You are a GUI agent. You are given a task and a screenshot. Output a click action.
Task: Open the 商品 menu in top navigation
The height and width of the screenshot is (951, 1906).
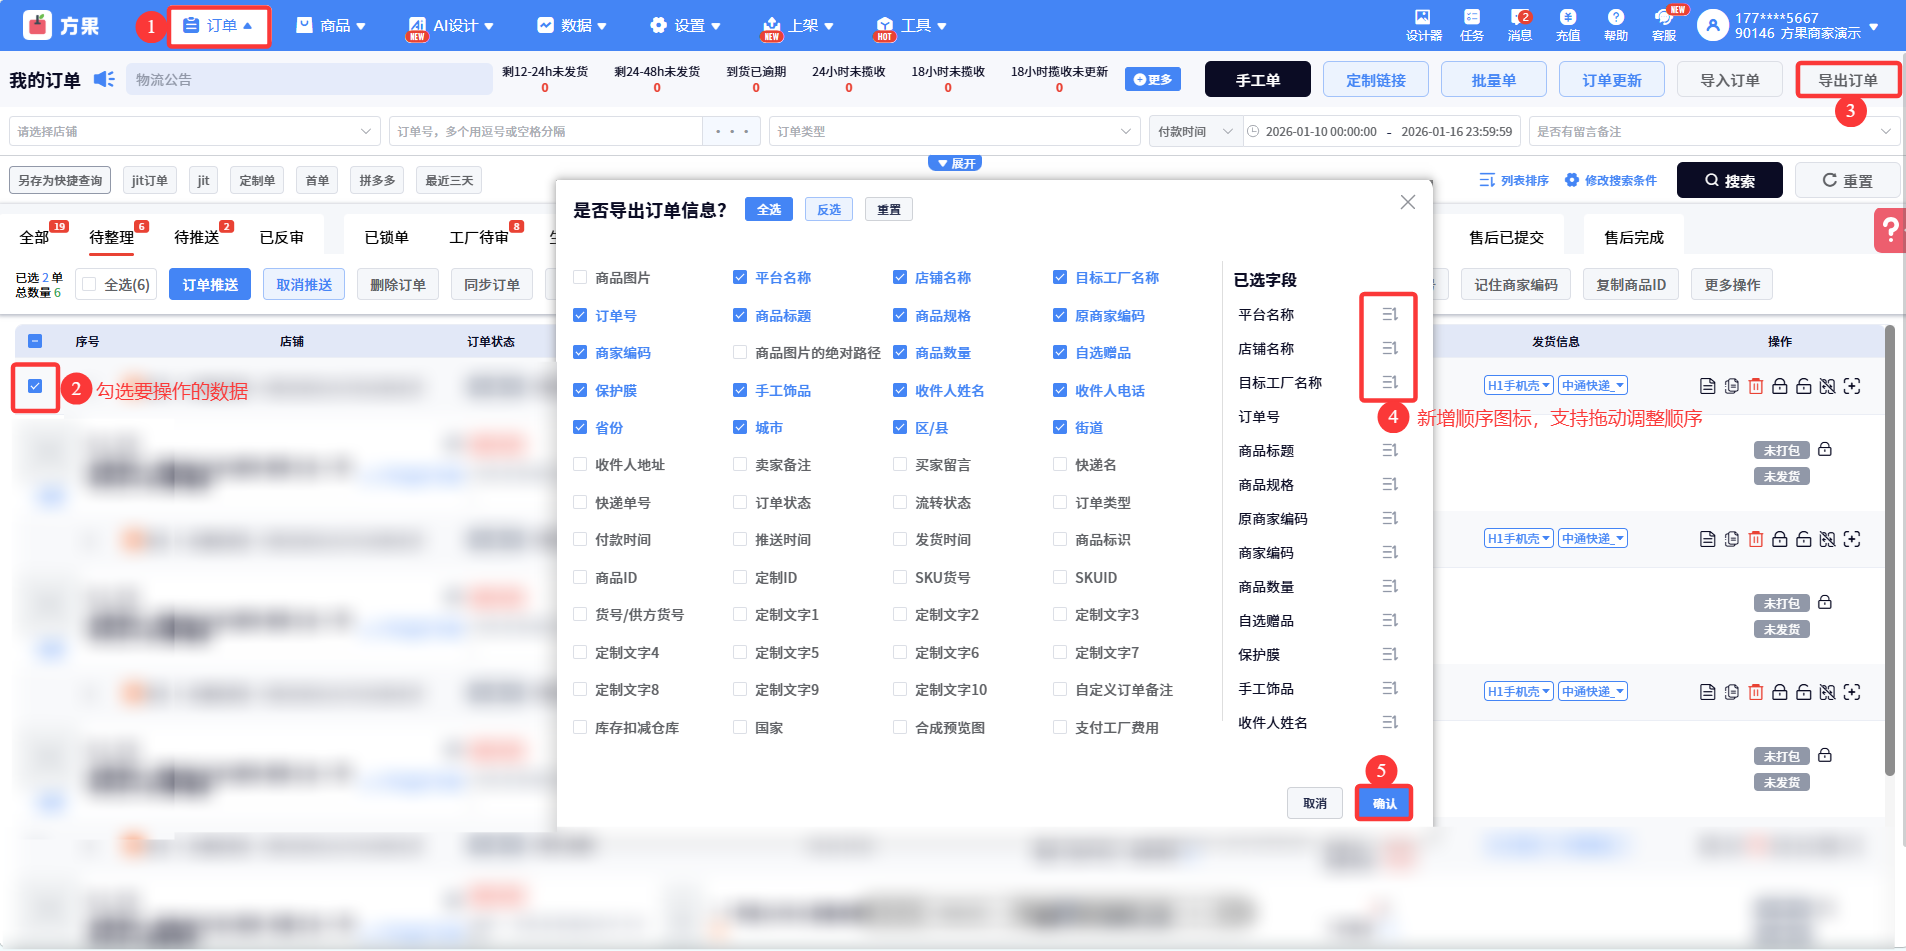pos(331,25)
